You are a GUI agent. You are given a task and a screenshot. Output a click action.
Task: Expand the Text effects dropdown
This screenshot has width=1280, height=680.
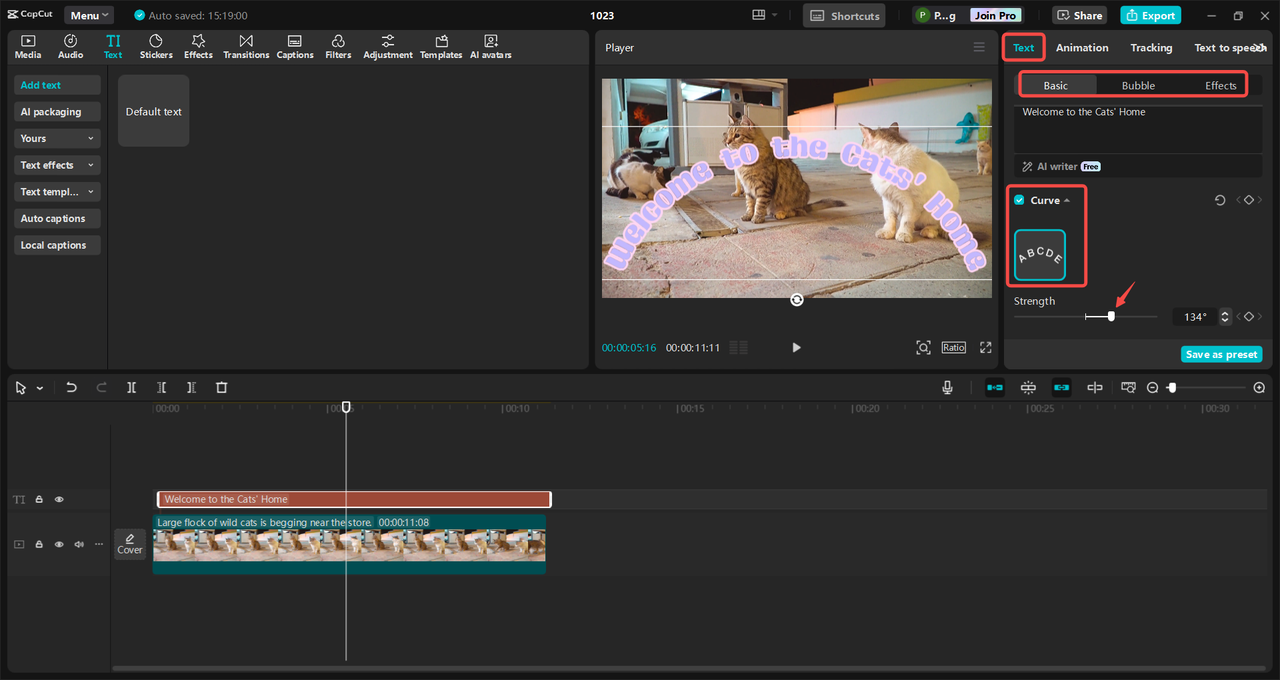pos(57,165)
